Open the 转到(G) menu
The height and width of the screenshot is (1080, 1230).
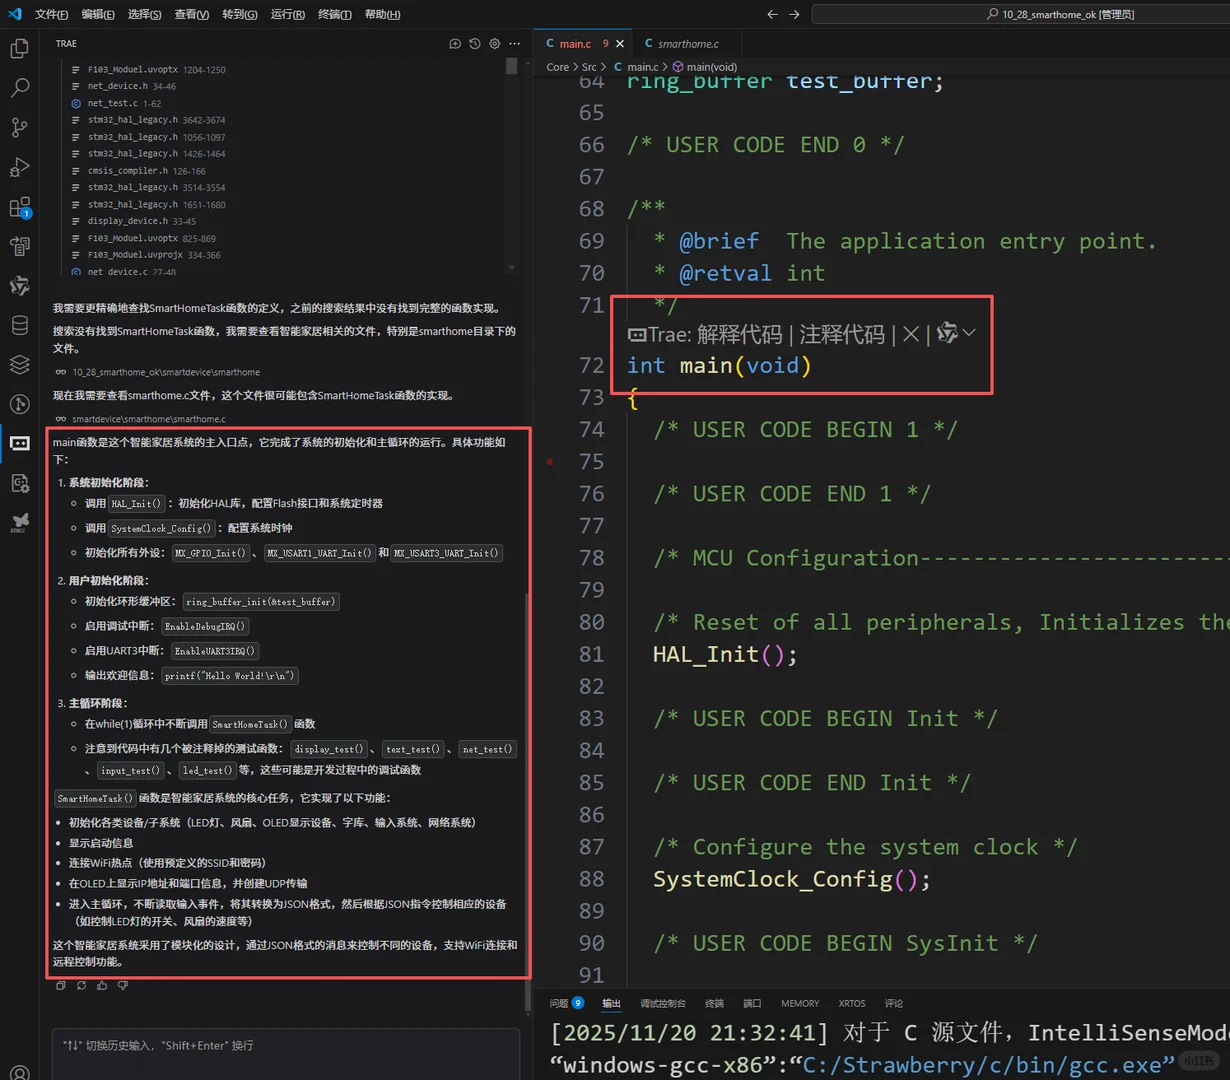[240, 14]
